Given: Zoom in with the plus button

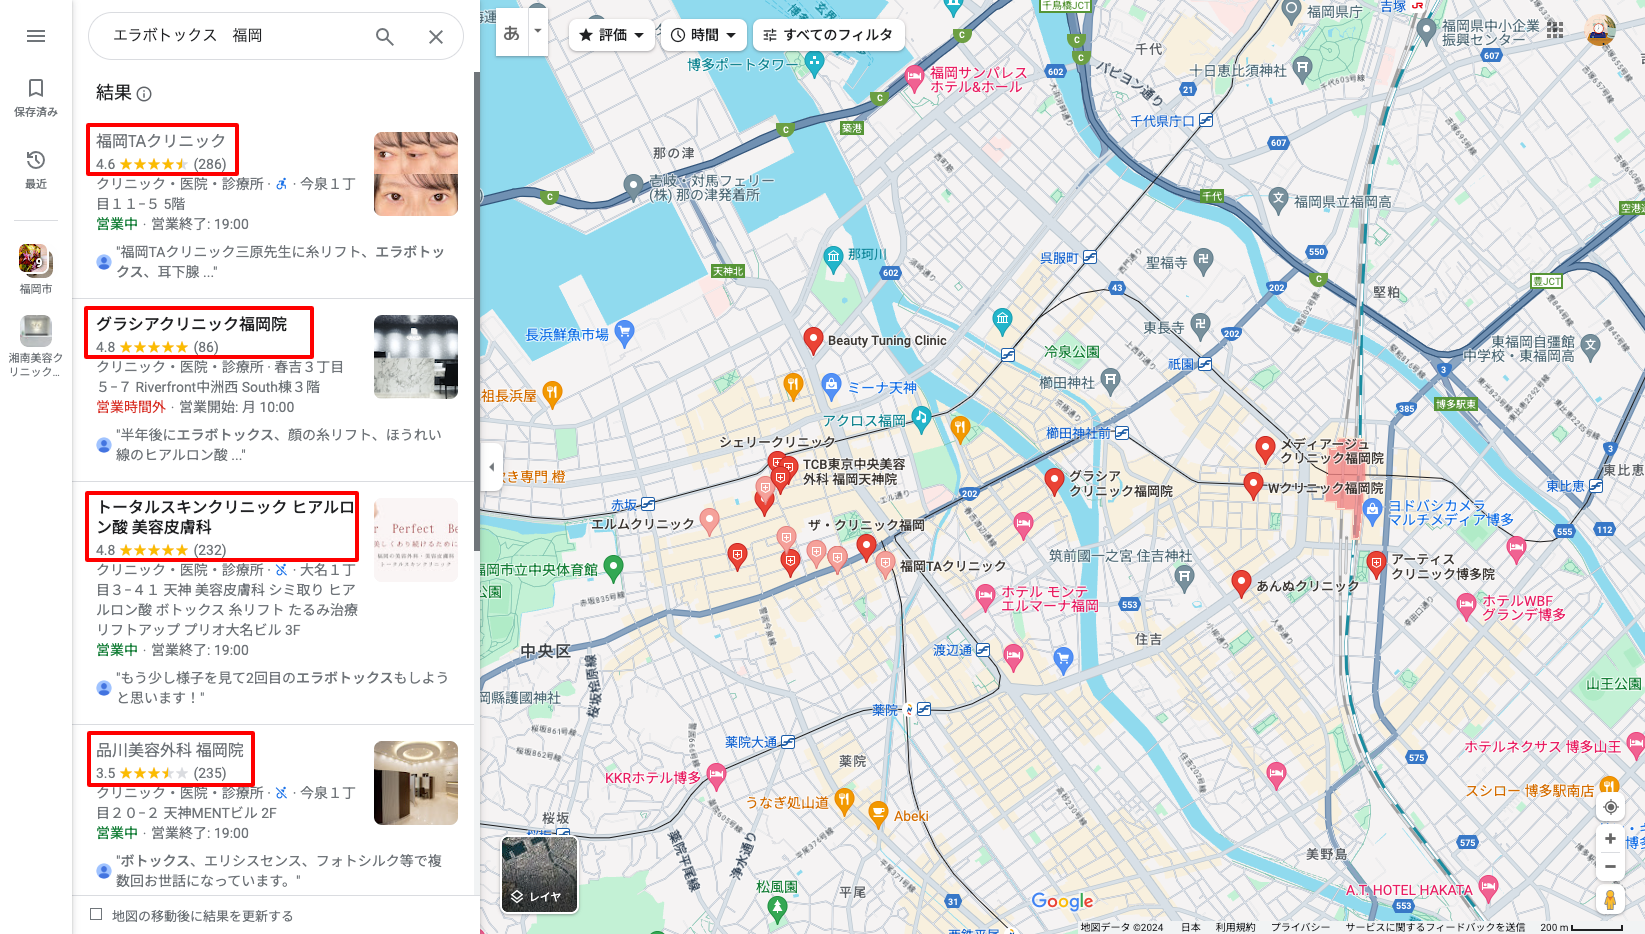Looking at the screenshot, I should pyautogui.click(x=1610, y=839).
